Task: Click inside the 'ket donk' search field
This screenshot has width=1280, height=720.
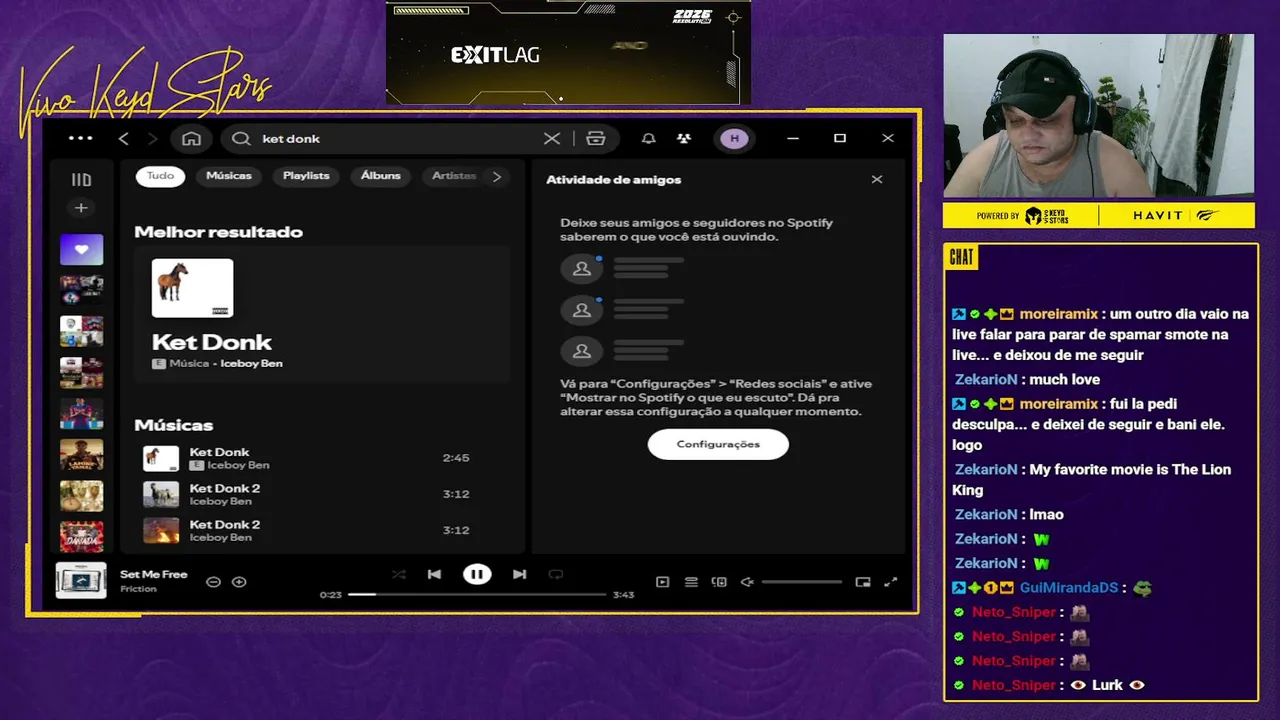Action: 395,139
